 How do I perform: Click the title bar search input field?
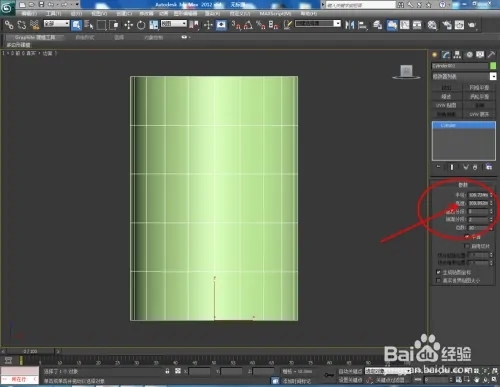tap(360, 5)
